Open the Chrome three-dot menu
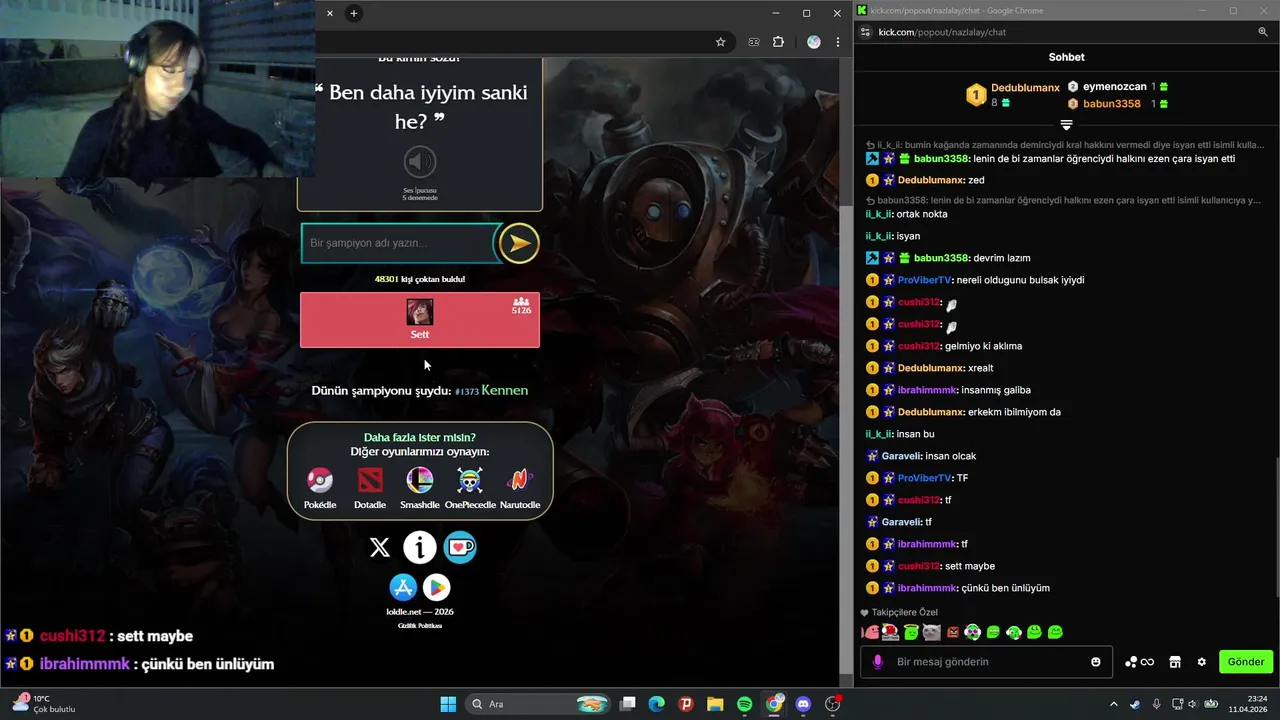The height and width of the screenshot is (720, 1280). pyautogui.click(x=838, y=42)
